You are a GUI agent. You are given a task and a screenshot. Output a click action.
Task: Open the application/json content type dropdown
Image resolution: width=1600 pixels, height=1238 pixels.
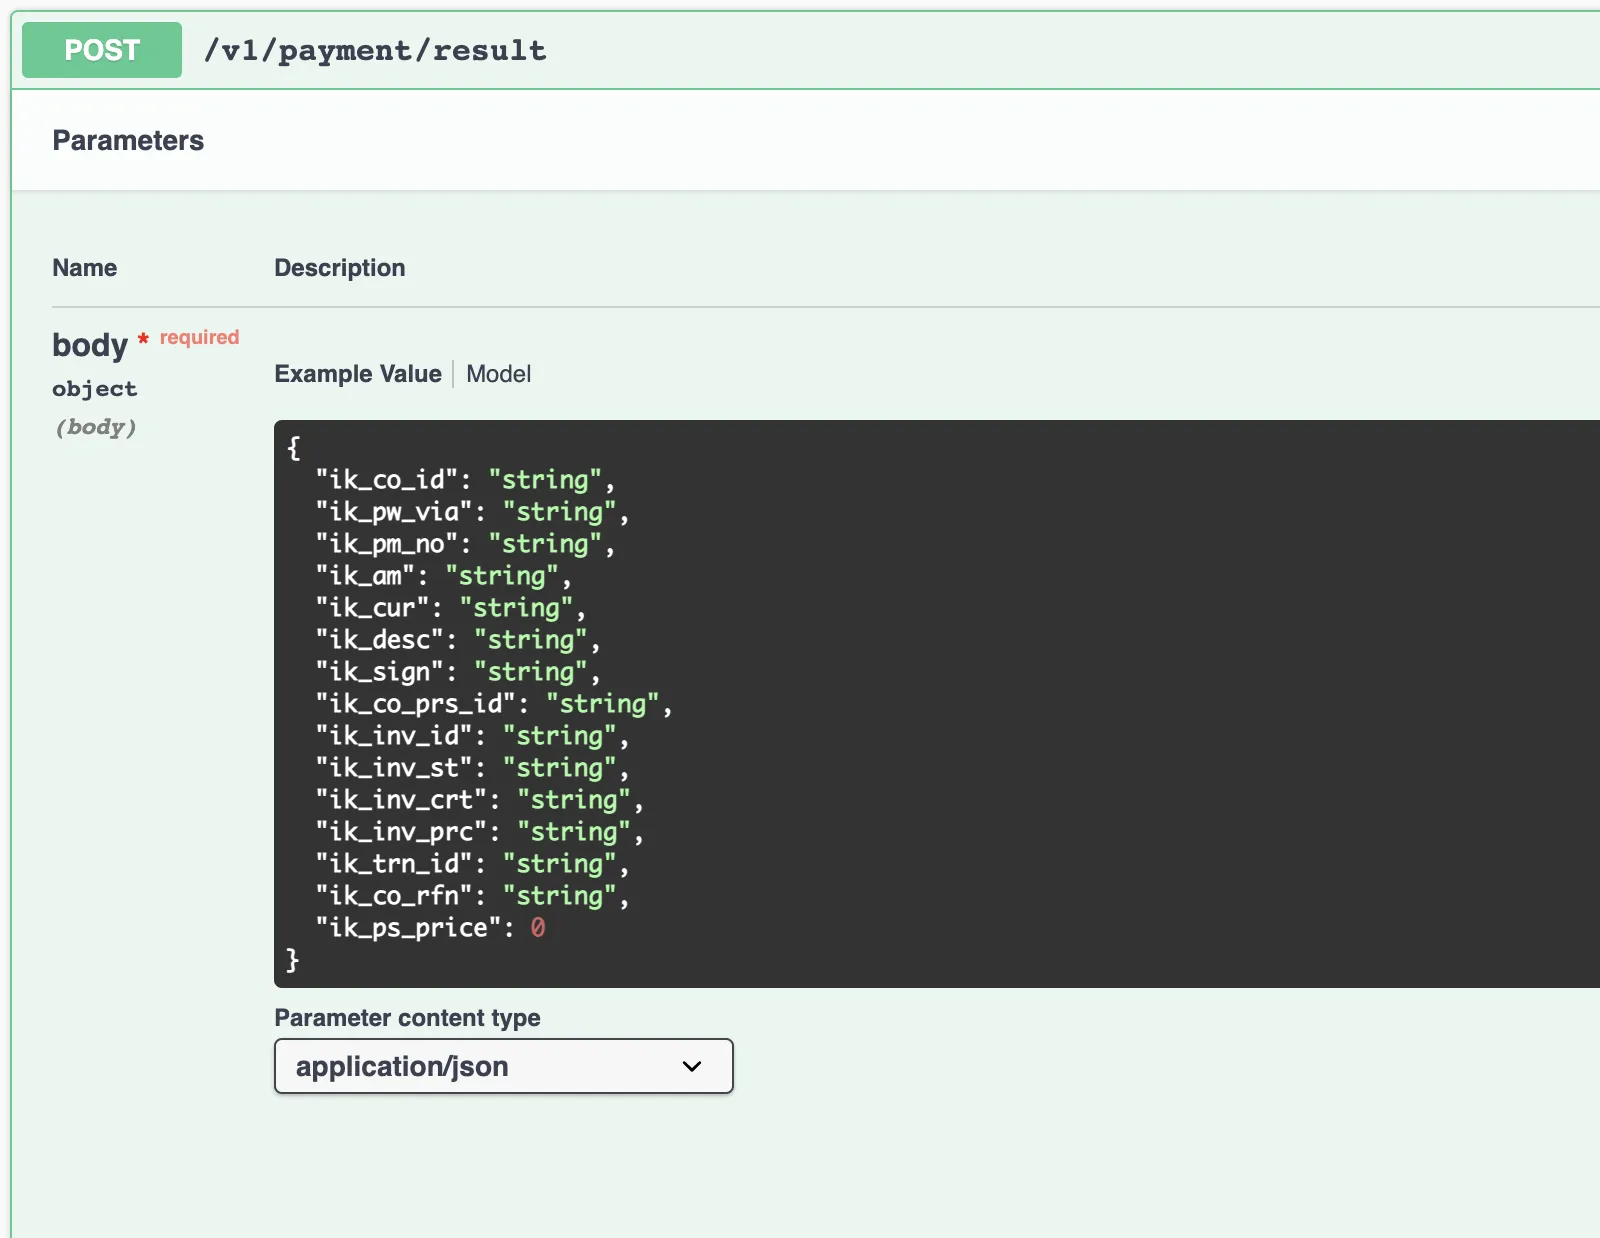(503, 1066)
